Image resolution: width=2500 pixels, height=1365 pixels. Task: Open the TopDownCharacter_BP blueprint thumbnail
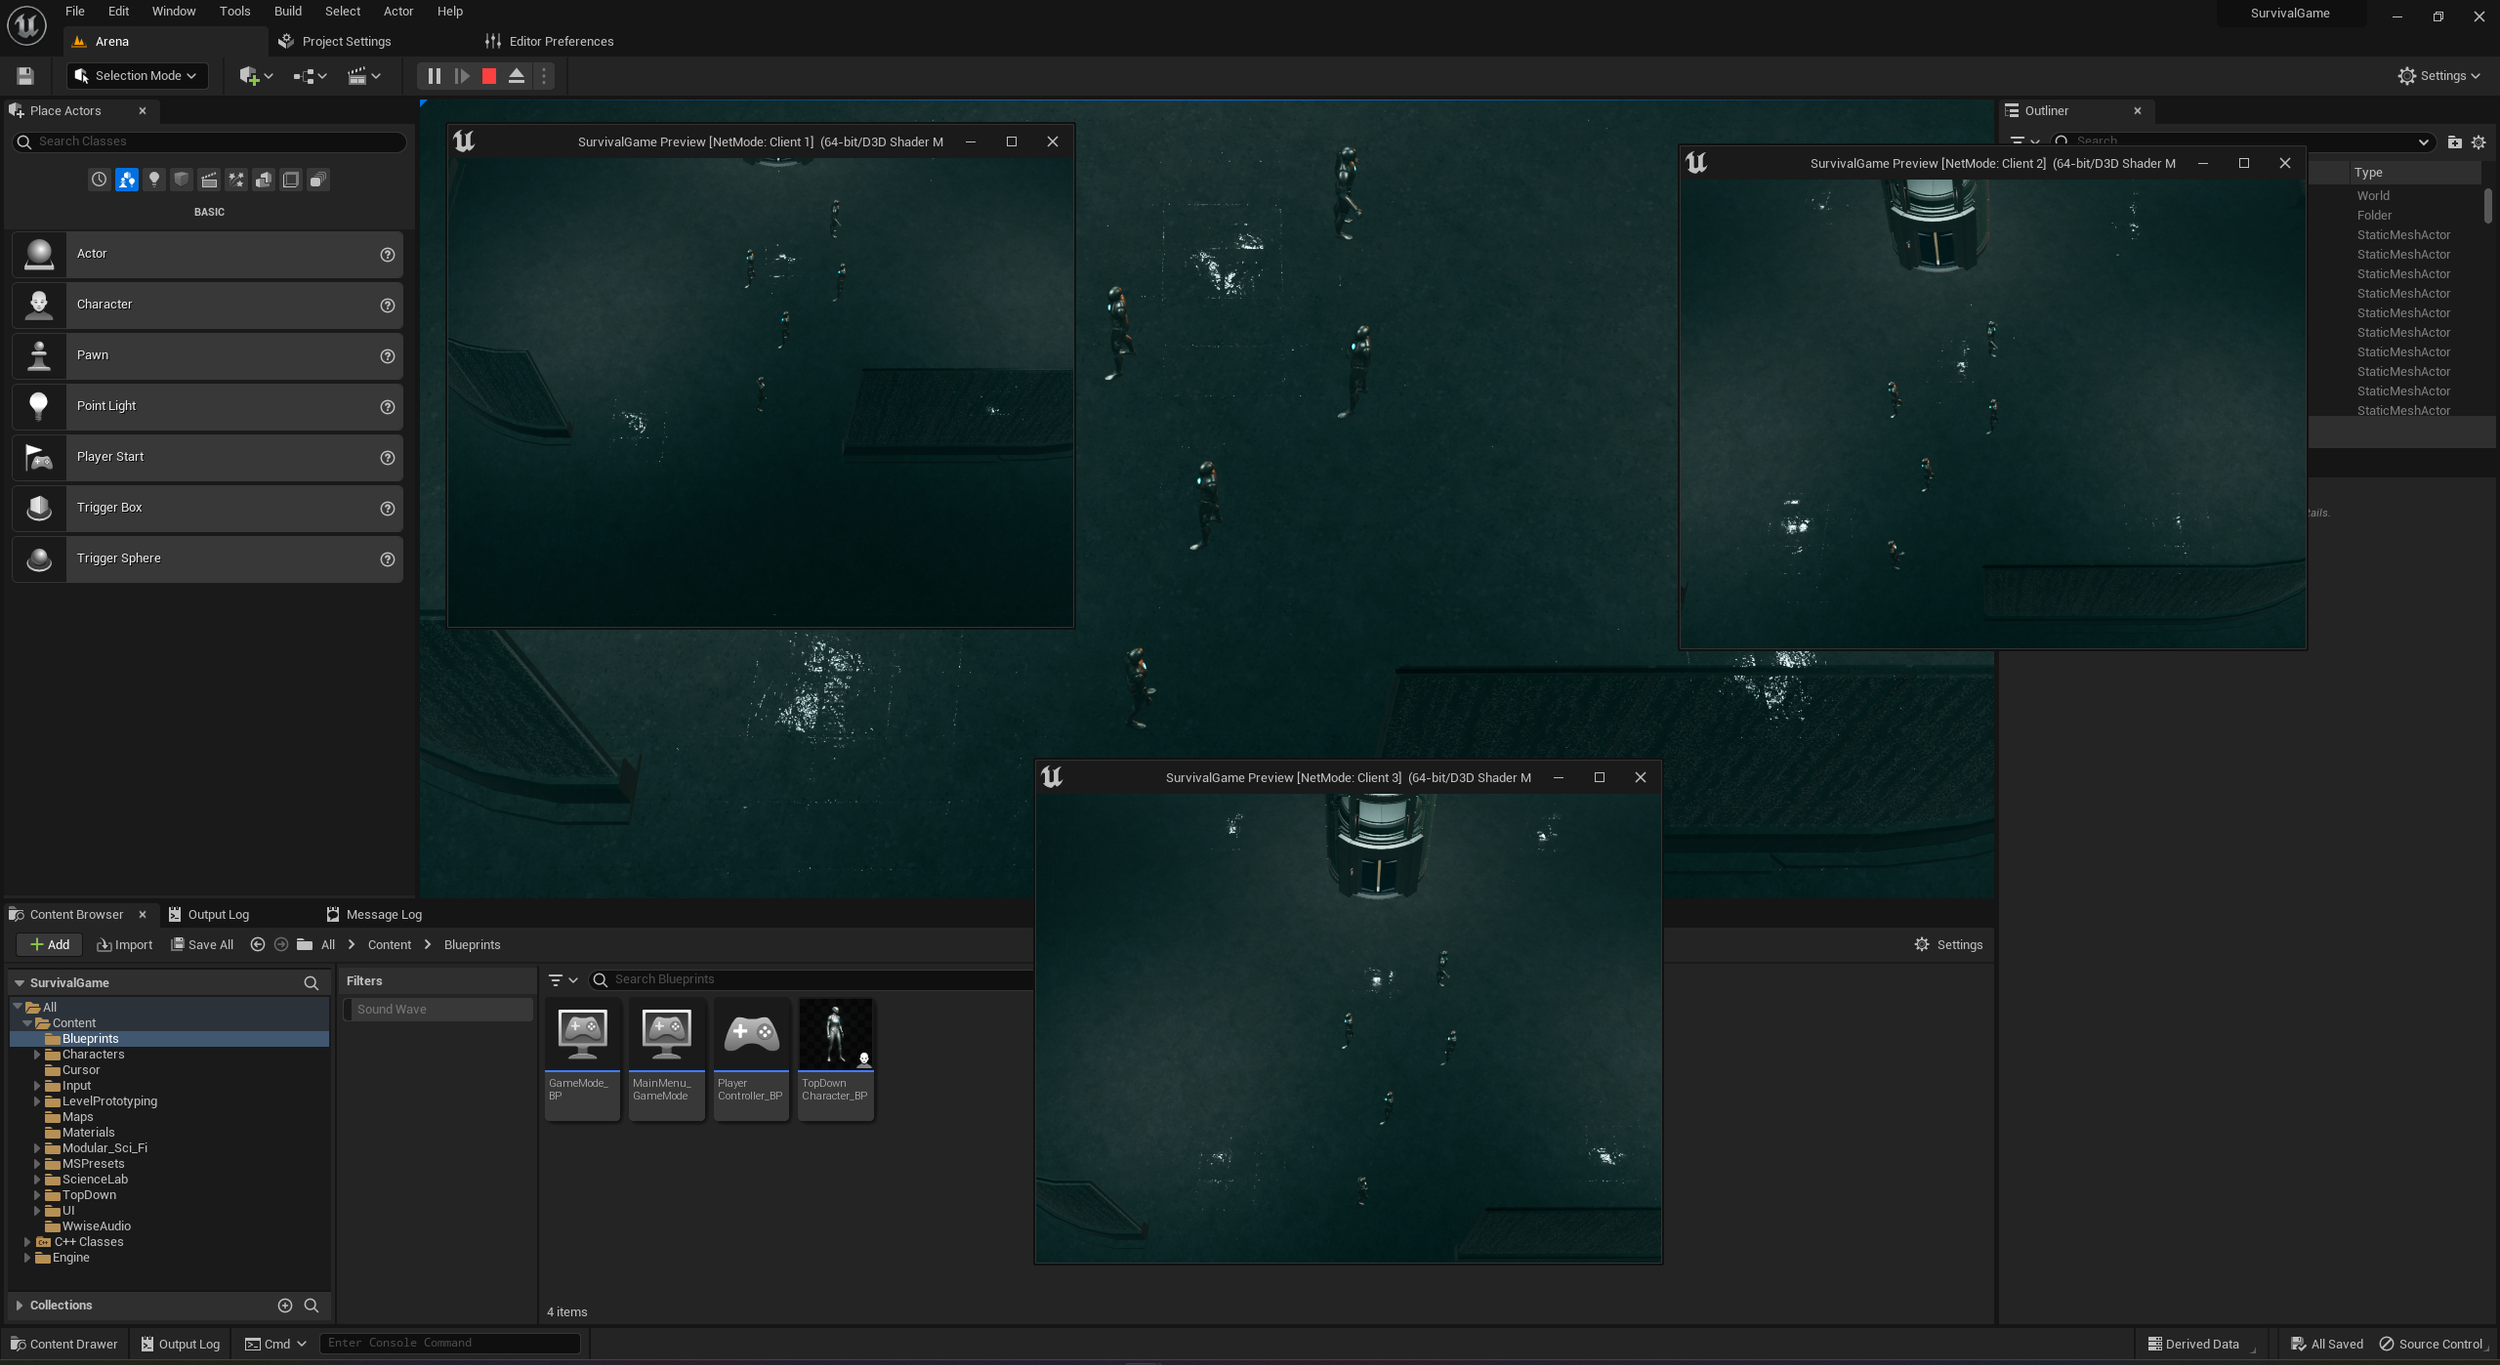835,1035
